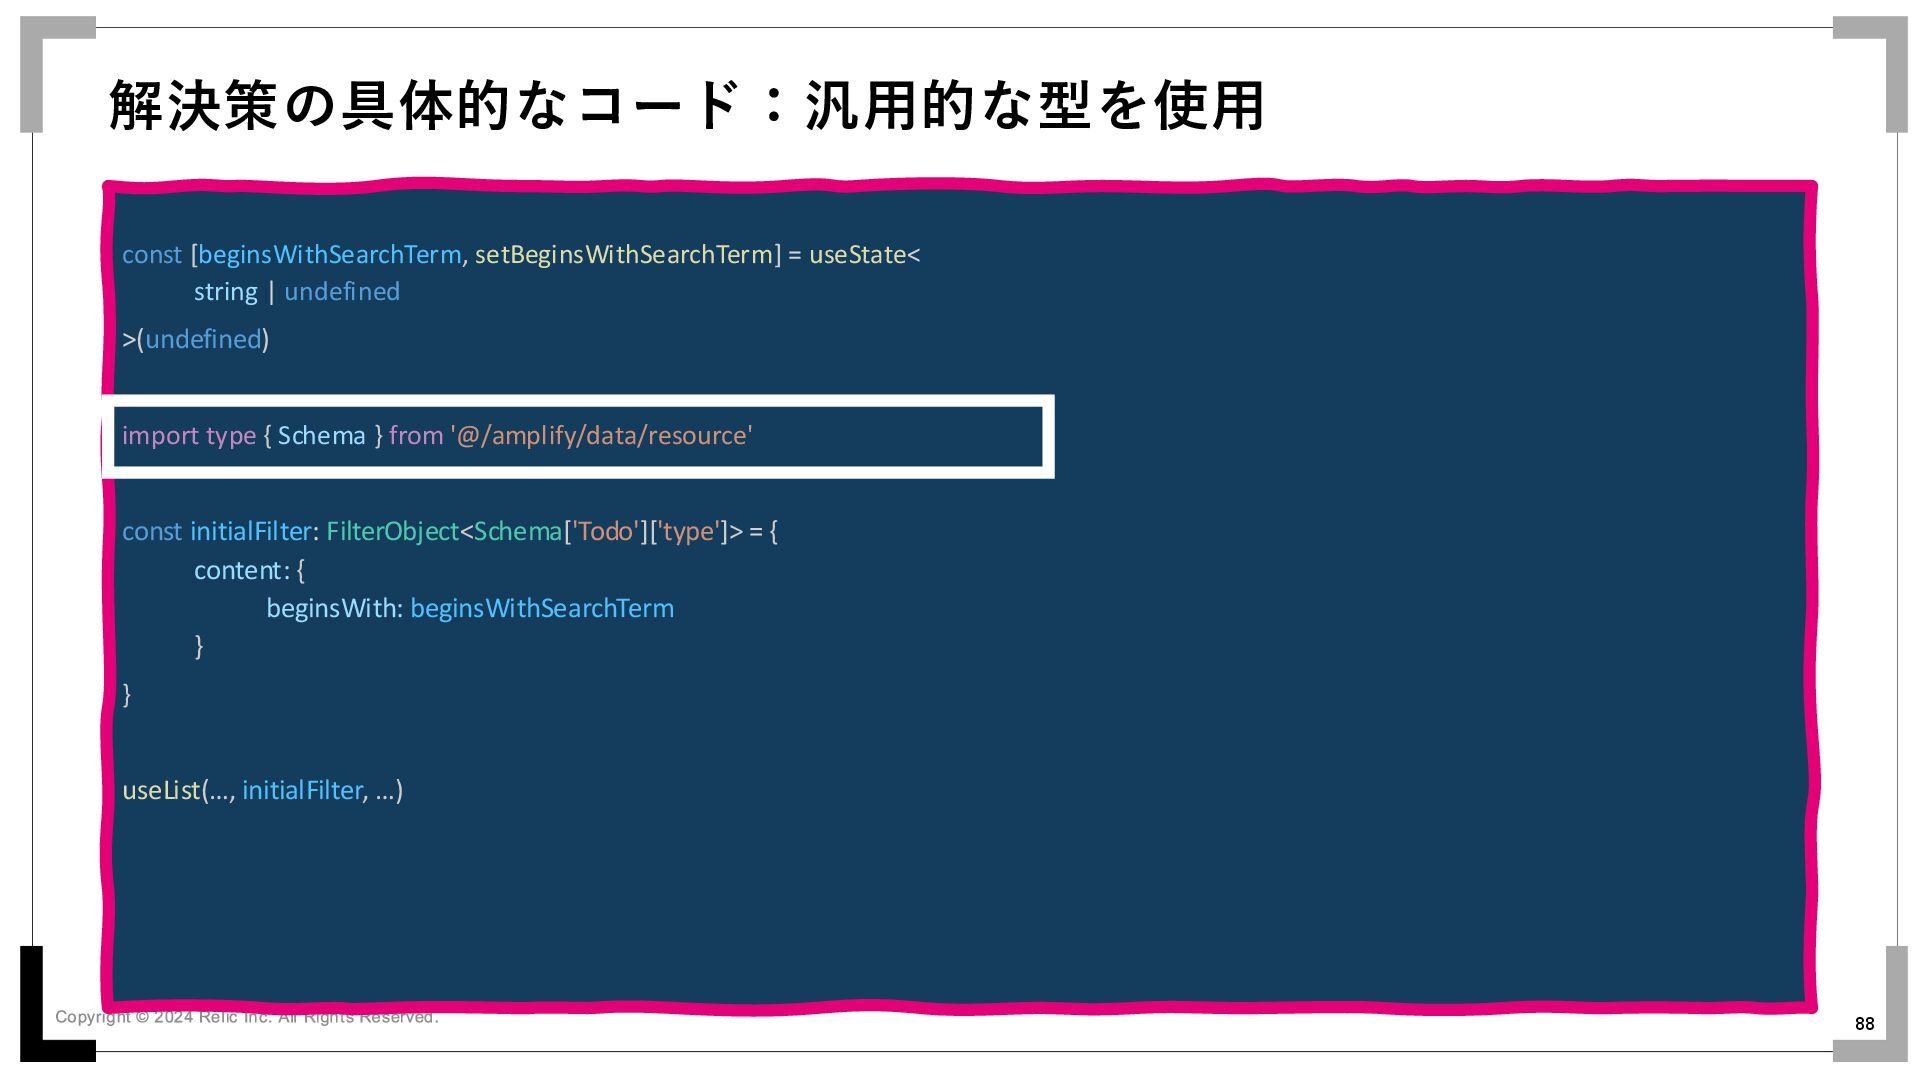This screenshot has height=1080, width=1920.
Task: Click '>(undefined)' initial value line
Action: tap(196, 340)
